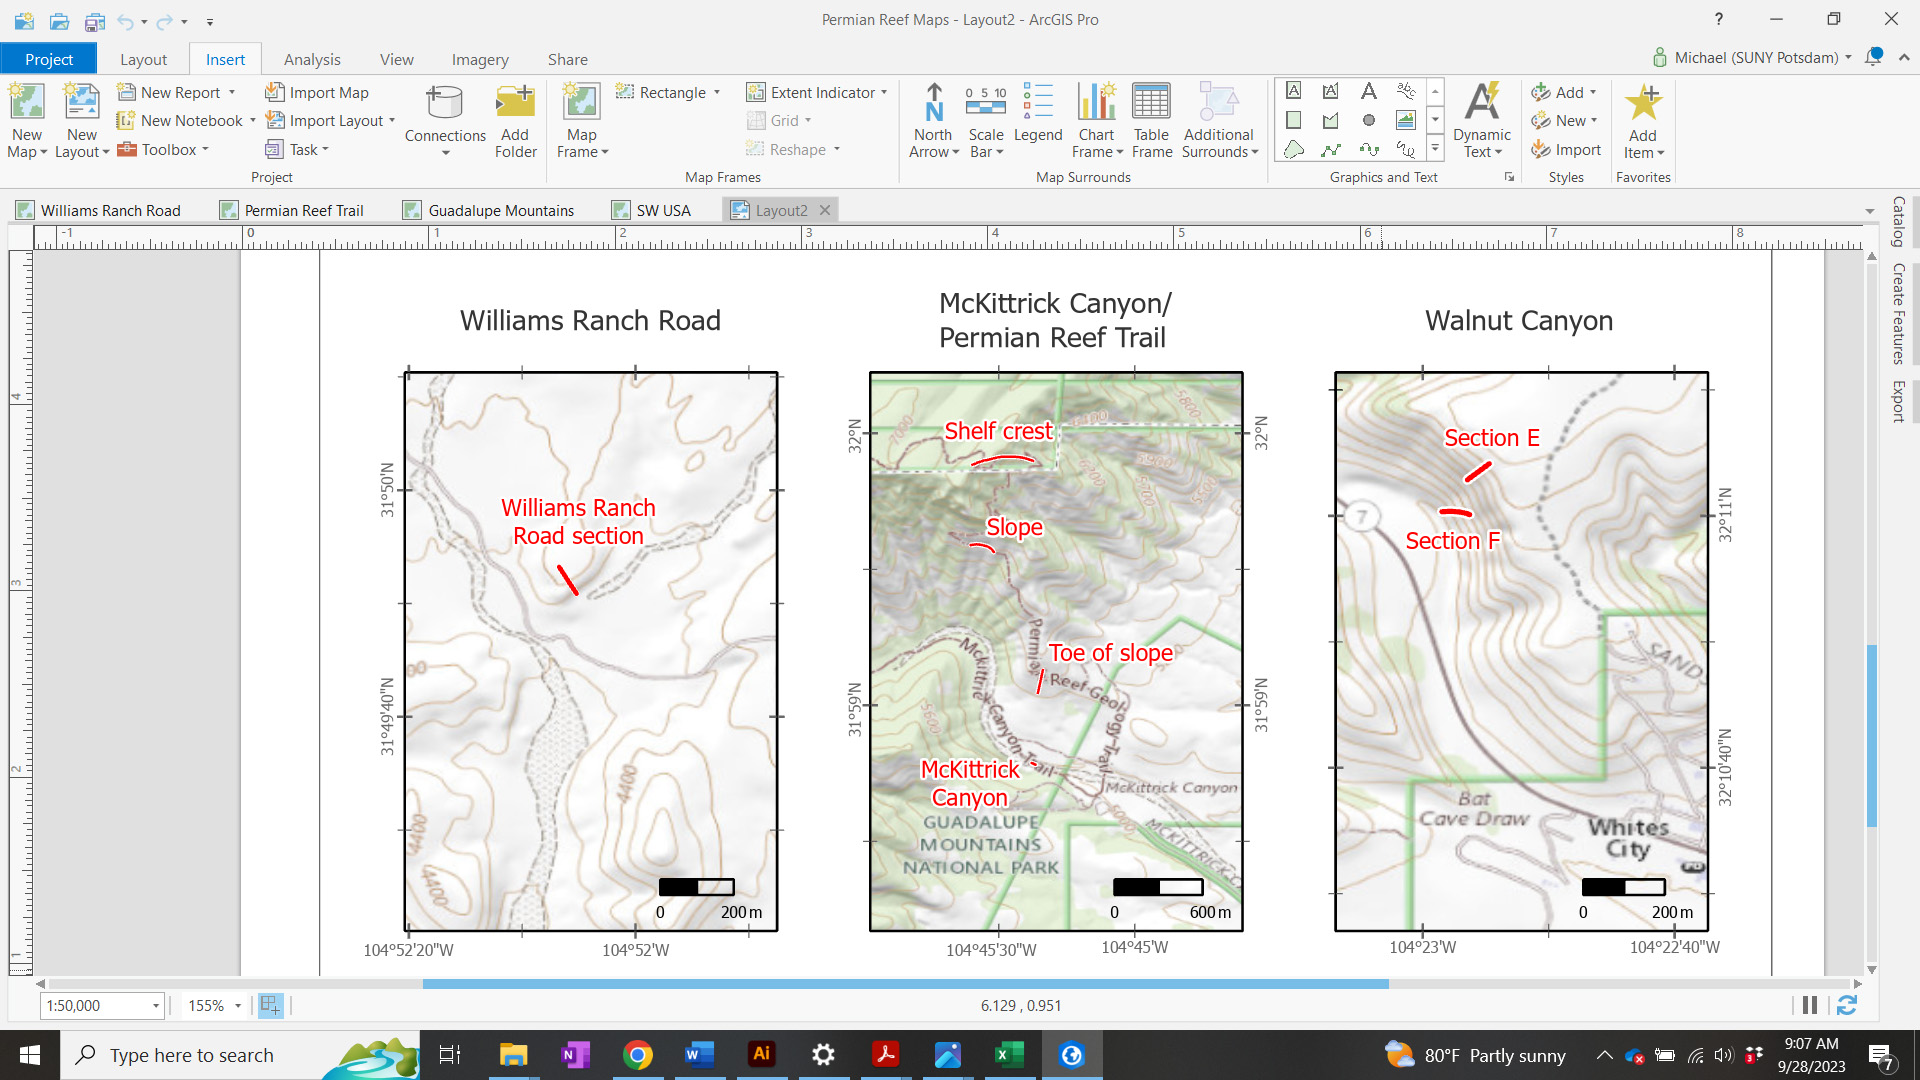The height and width of the screenshot is (1080, 1920).
Task: Switch to the Guadalupe Mountains map tab
Action: click(500, 210)
